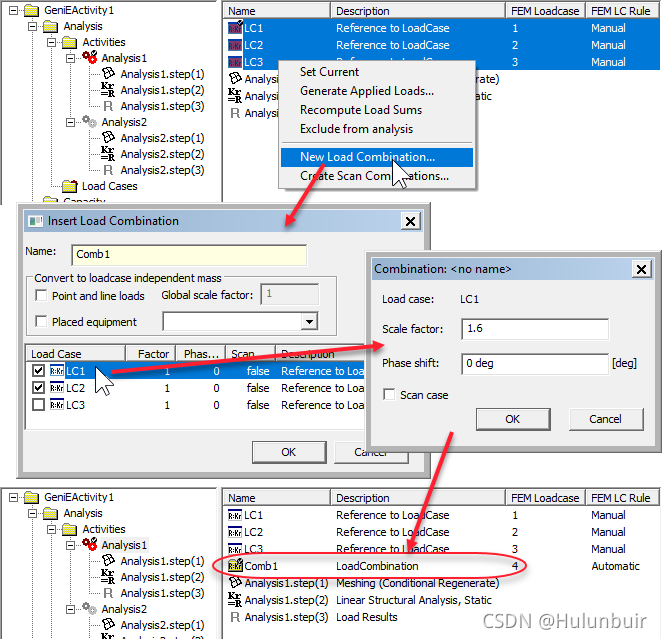
Task: Click LC3 load case icon in top list
Action: [x=235, y=62]
